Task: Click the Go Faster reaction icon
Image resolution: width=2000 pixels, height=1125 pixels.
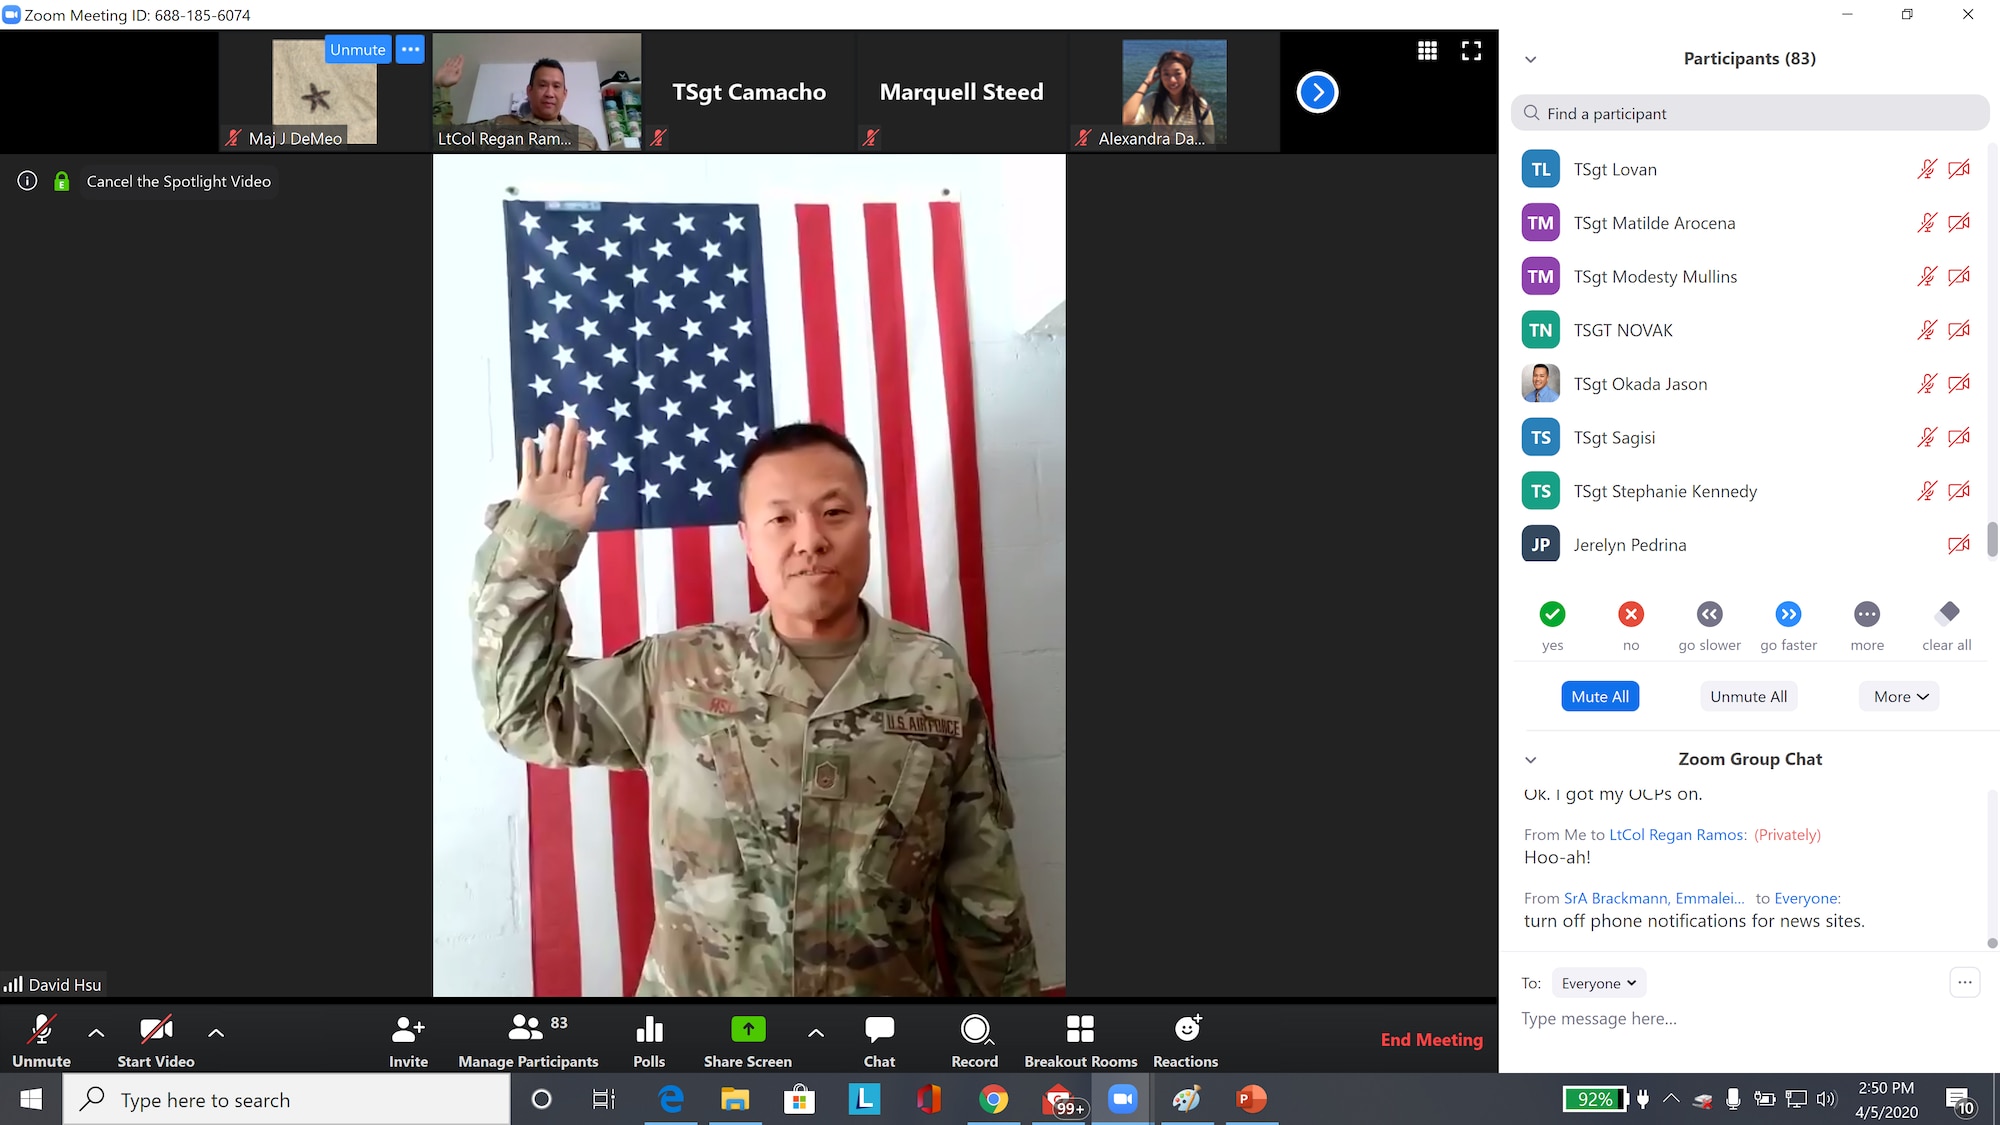Action: pyautogui.click(x=1788, y=615)
